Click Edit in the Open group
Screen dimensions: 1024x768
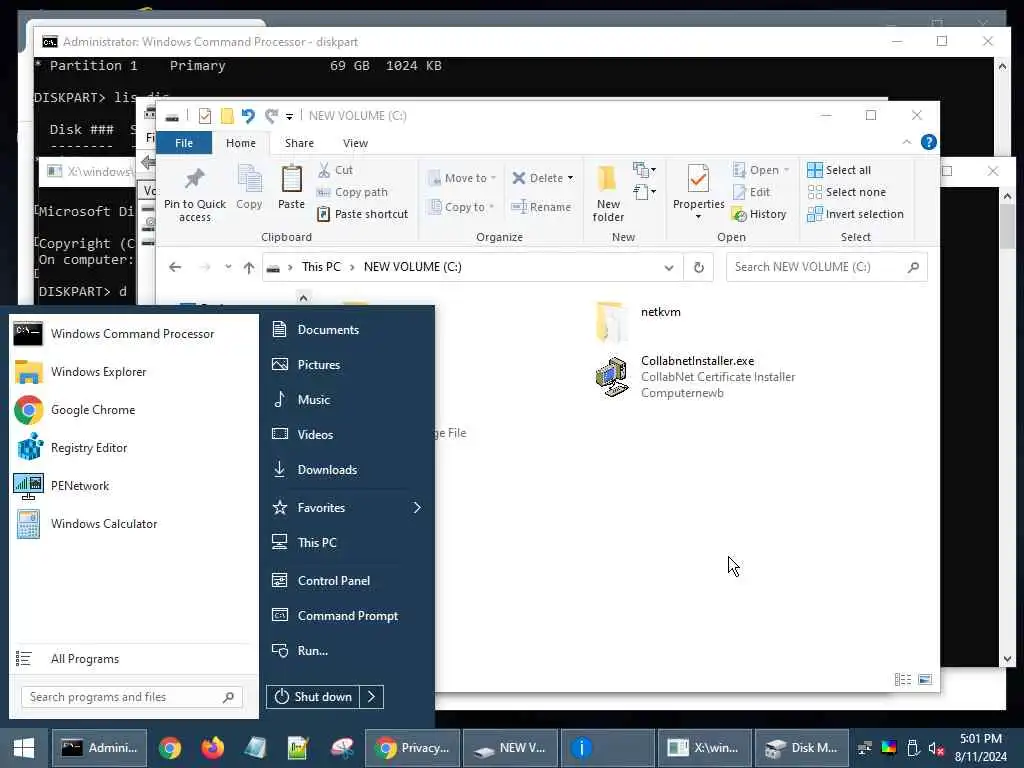(x=751, y=192)
